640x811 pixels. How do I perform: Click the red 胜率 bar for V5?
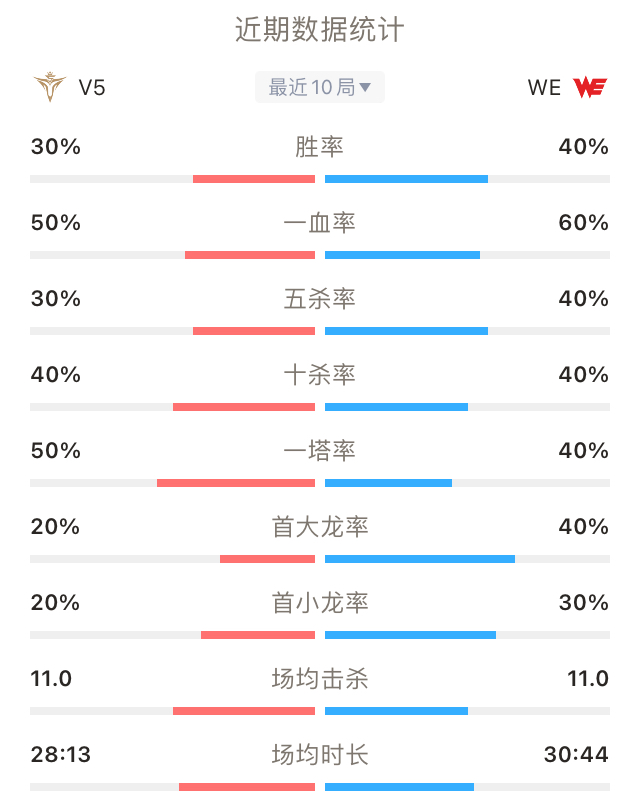254,179
